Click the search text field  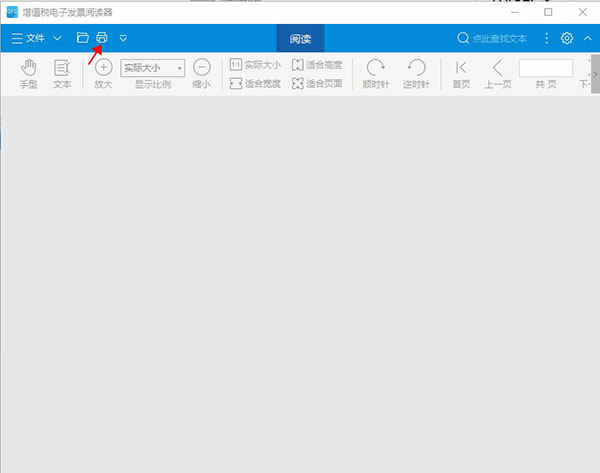click(x=499, y=38)
